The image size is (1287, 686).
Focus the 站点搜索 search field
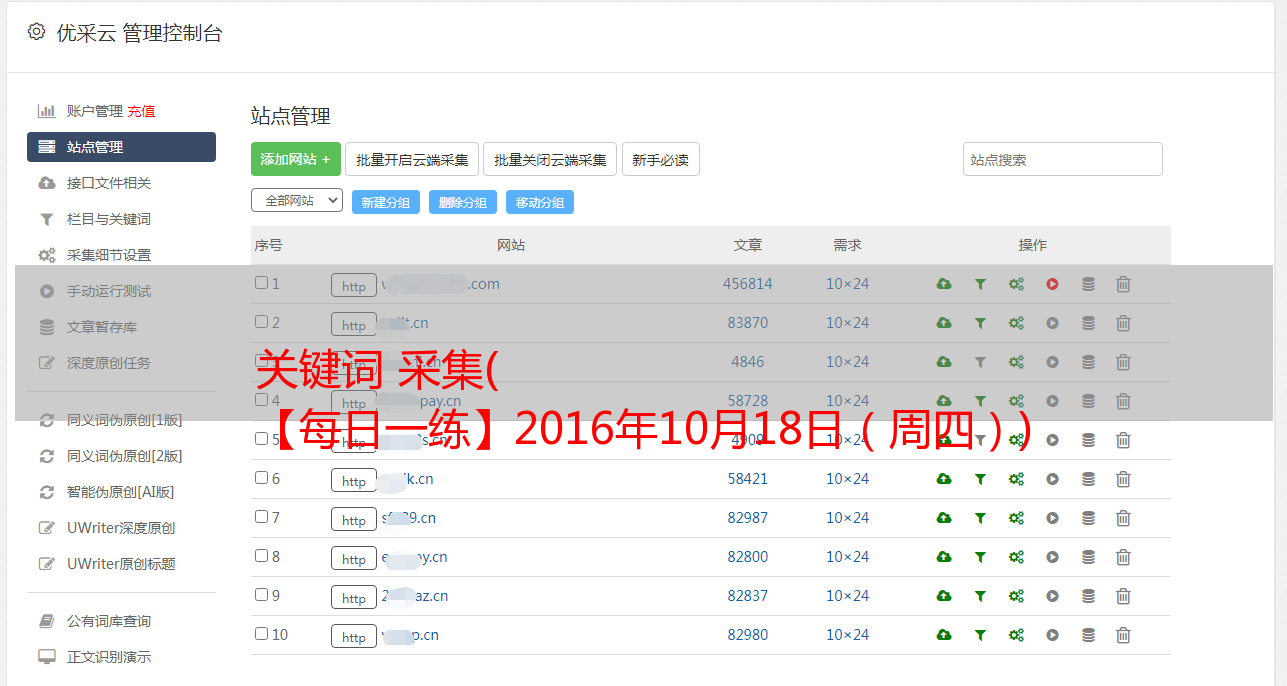pyautogui.click(x=1063, y=159)
